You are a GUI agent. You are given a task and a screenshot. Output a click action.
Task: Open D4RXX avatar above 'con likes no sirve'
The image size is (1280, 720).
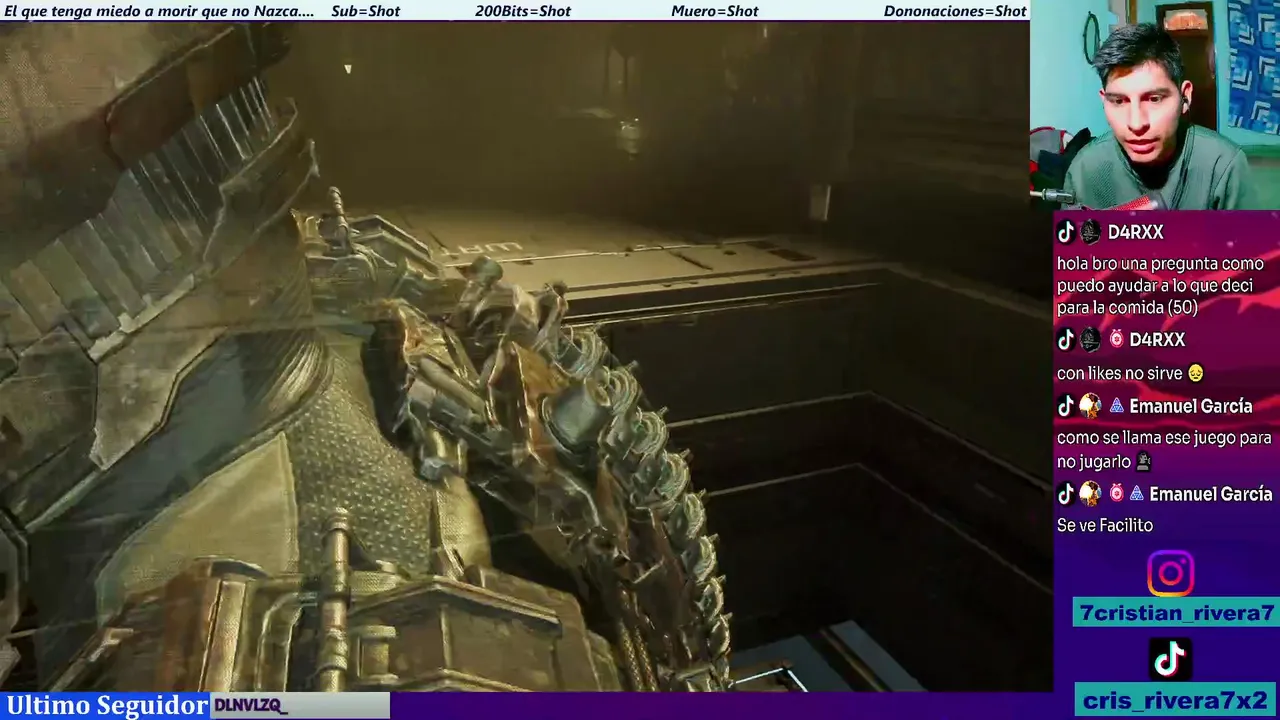[x=1090, y=340]
